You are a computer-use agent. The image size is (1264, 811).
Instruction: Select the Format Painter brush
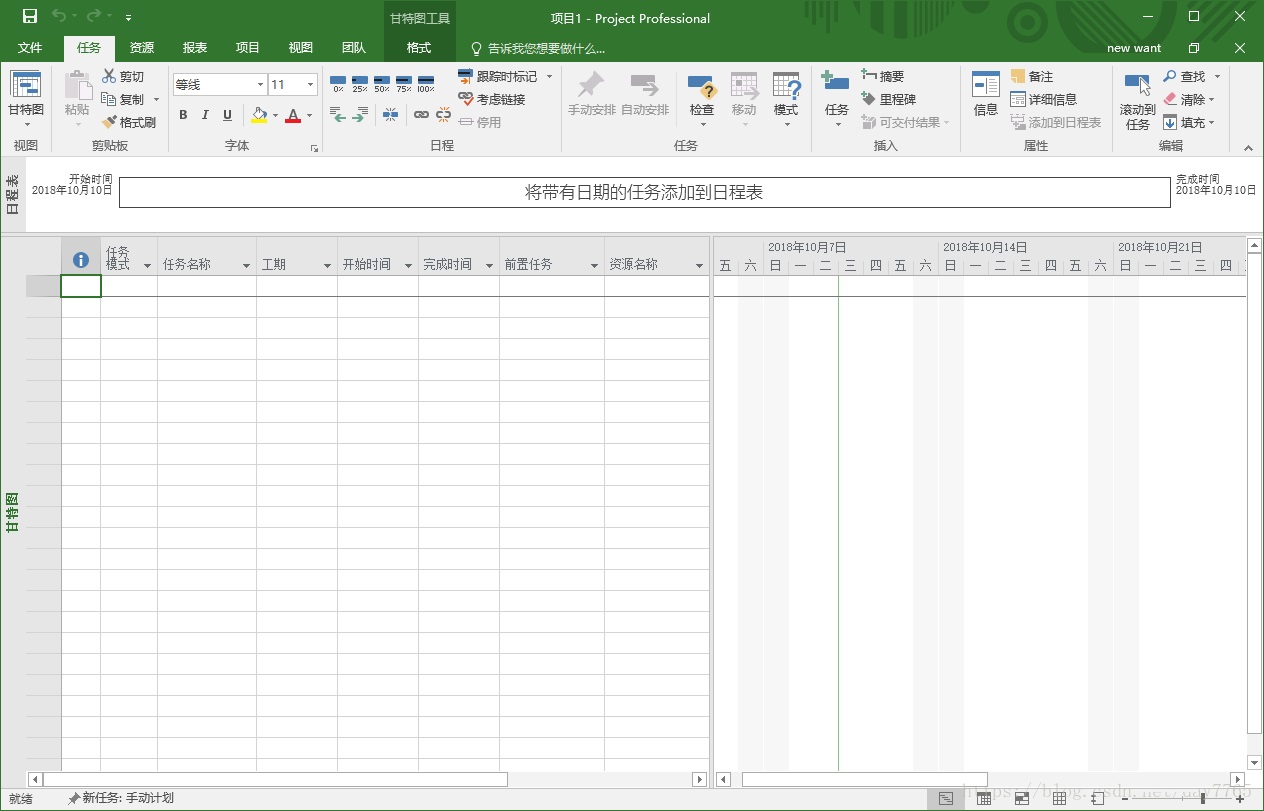tap(109, 122)
